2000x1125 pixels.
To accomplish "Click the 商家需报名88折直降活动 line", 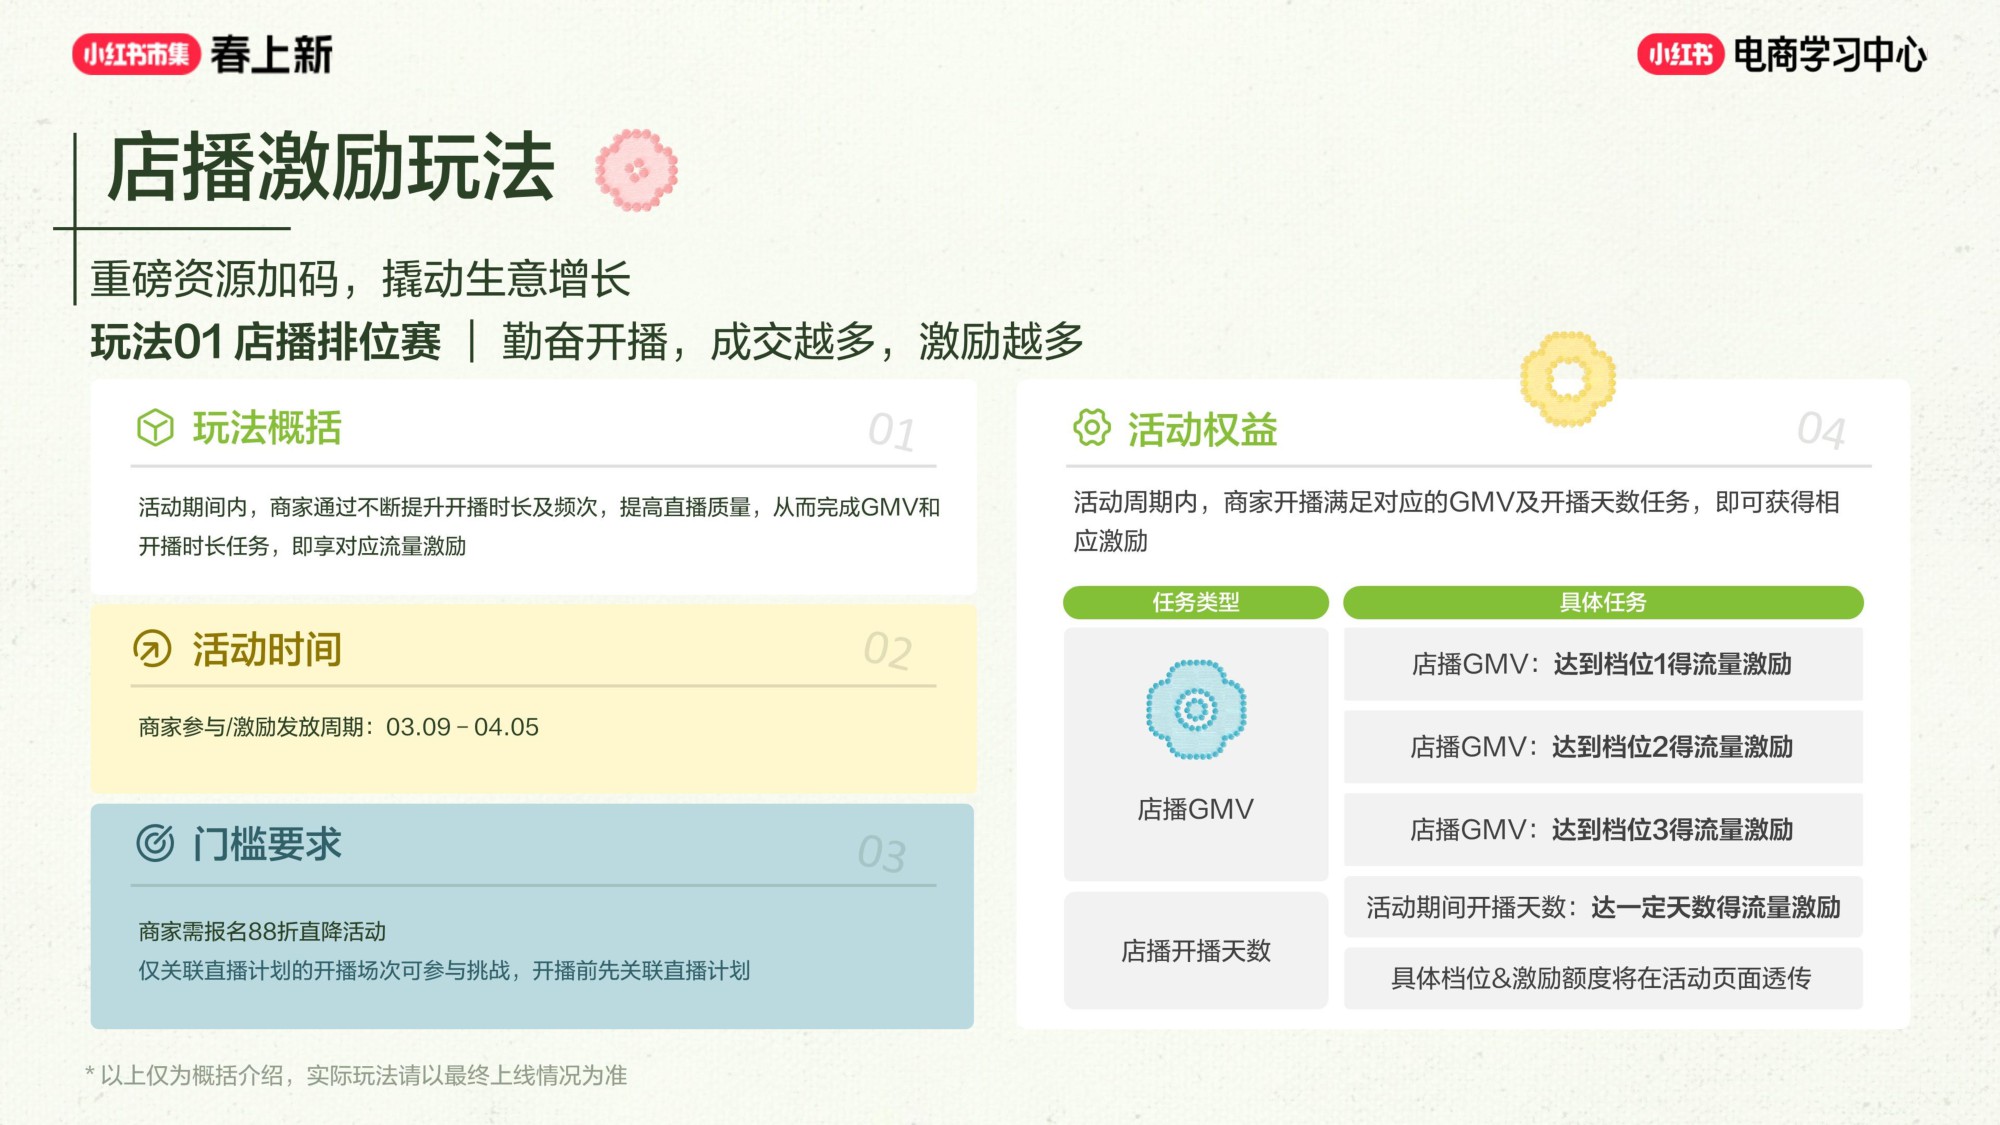I will (x=262, y=932).
